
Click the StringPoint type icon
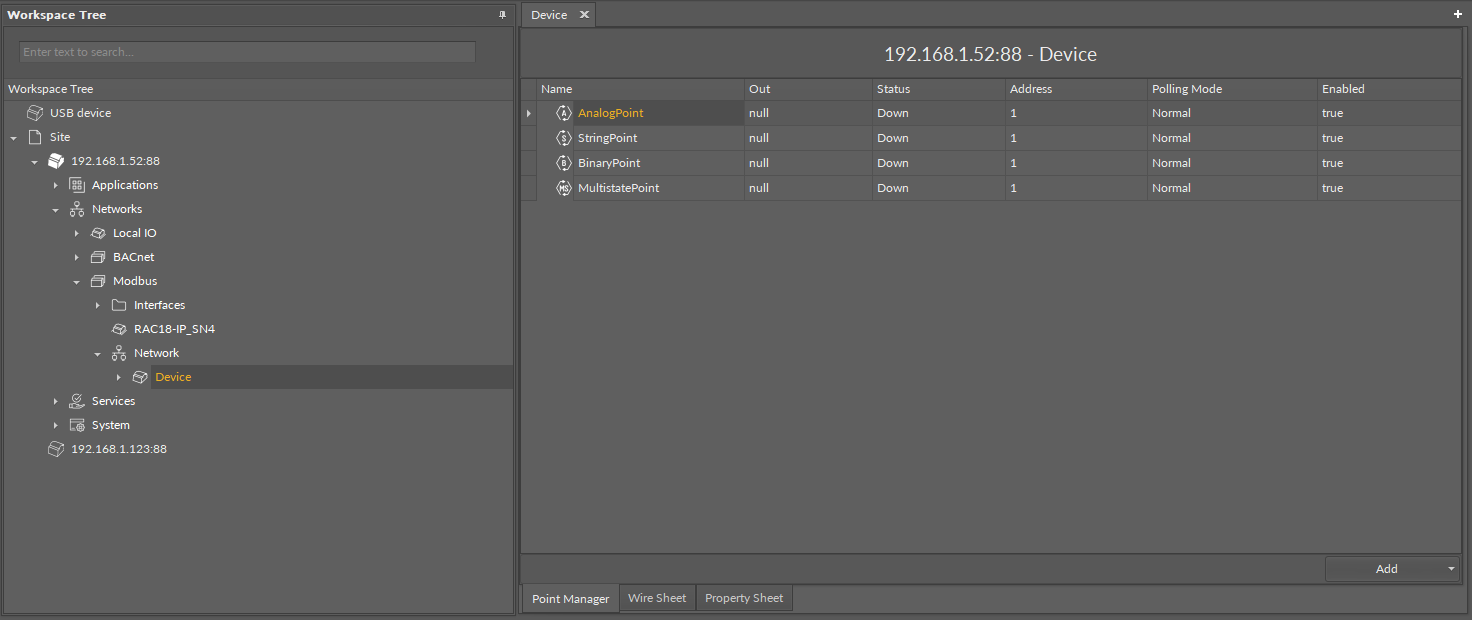point(563,138)
